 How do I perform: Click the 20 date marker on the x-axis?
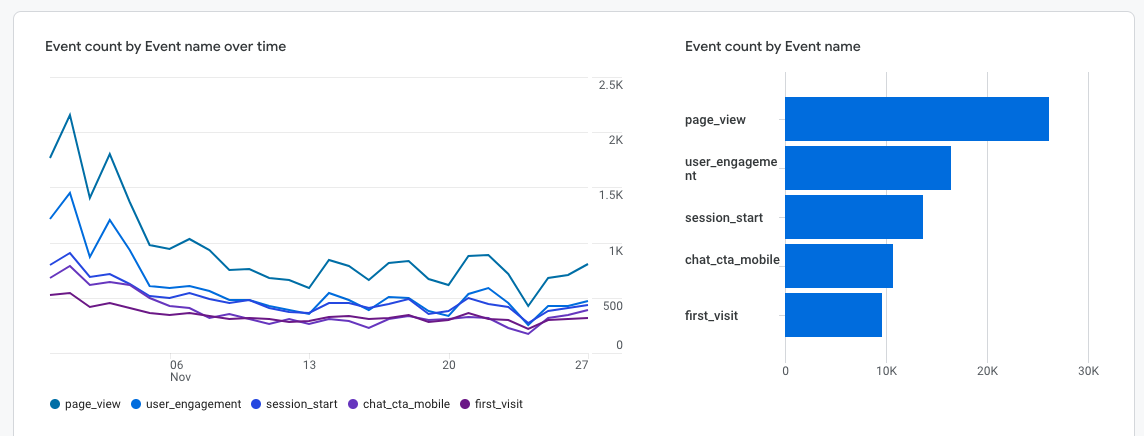click(448, 364)
